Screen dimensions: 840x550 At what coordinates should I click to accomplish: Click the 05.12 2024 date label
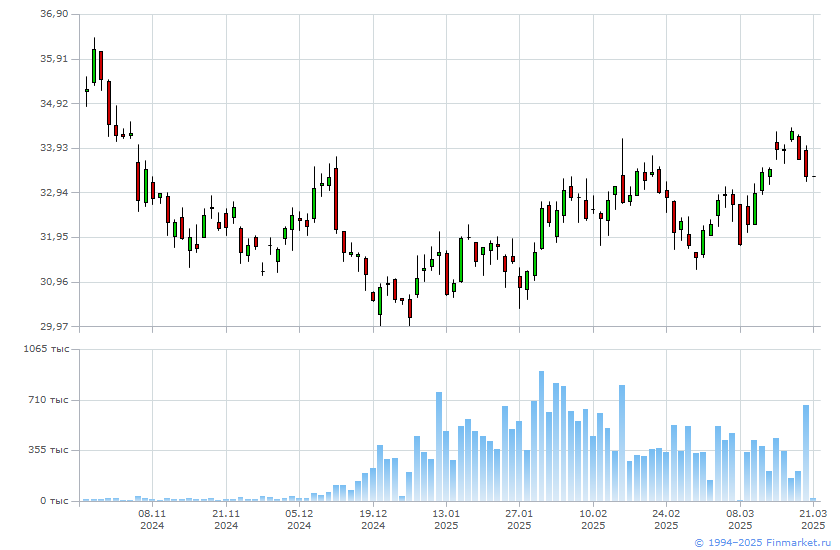point(299,519)
